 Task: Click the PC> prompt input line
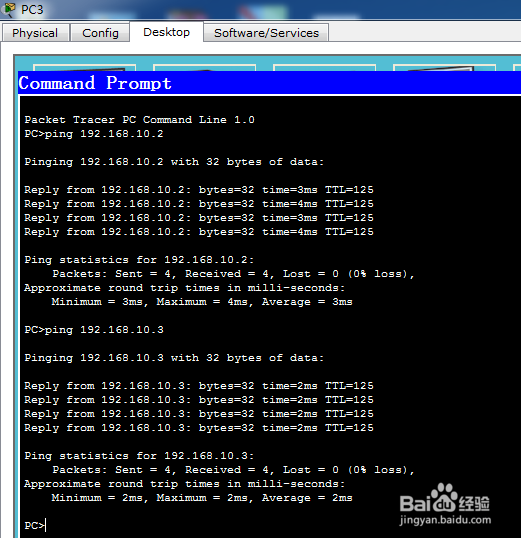(35, 525)
